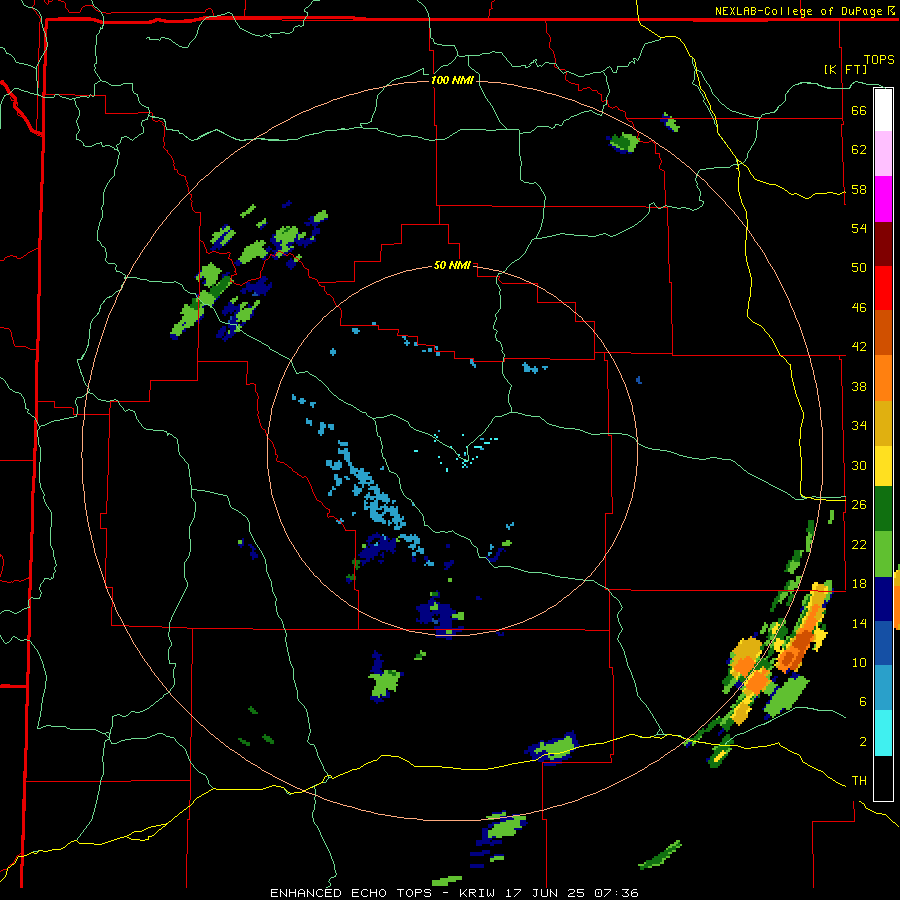The width and height of the screenshot is (900, 900).
Task: Click the legend value 34
Action: (x=859, y=426)
